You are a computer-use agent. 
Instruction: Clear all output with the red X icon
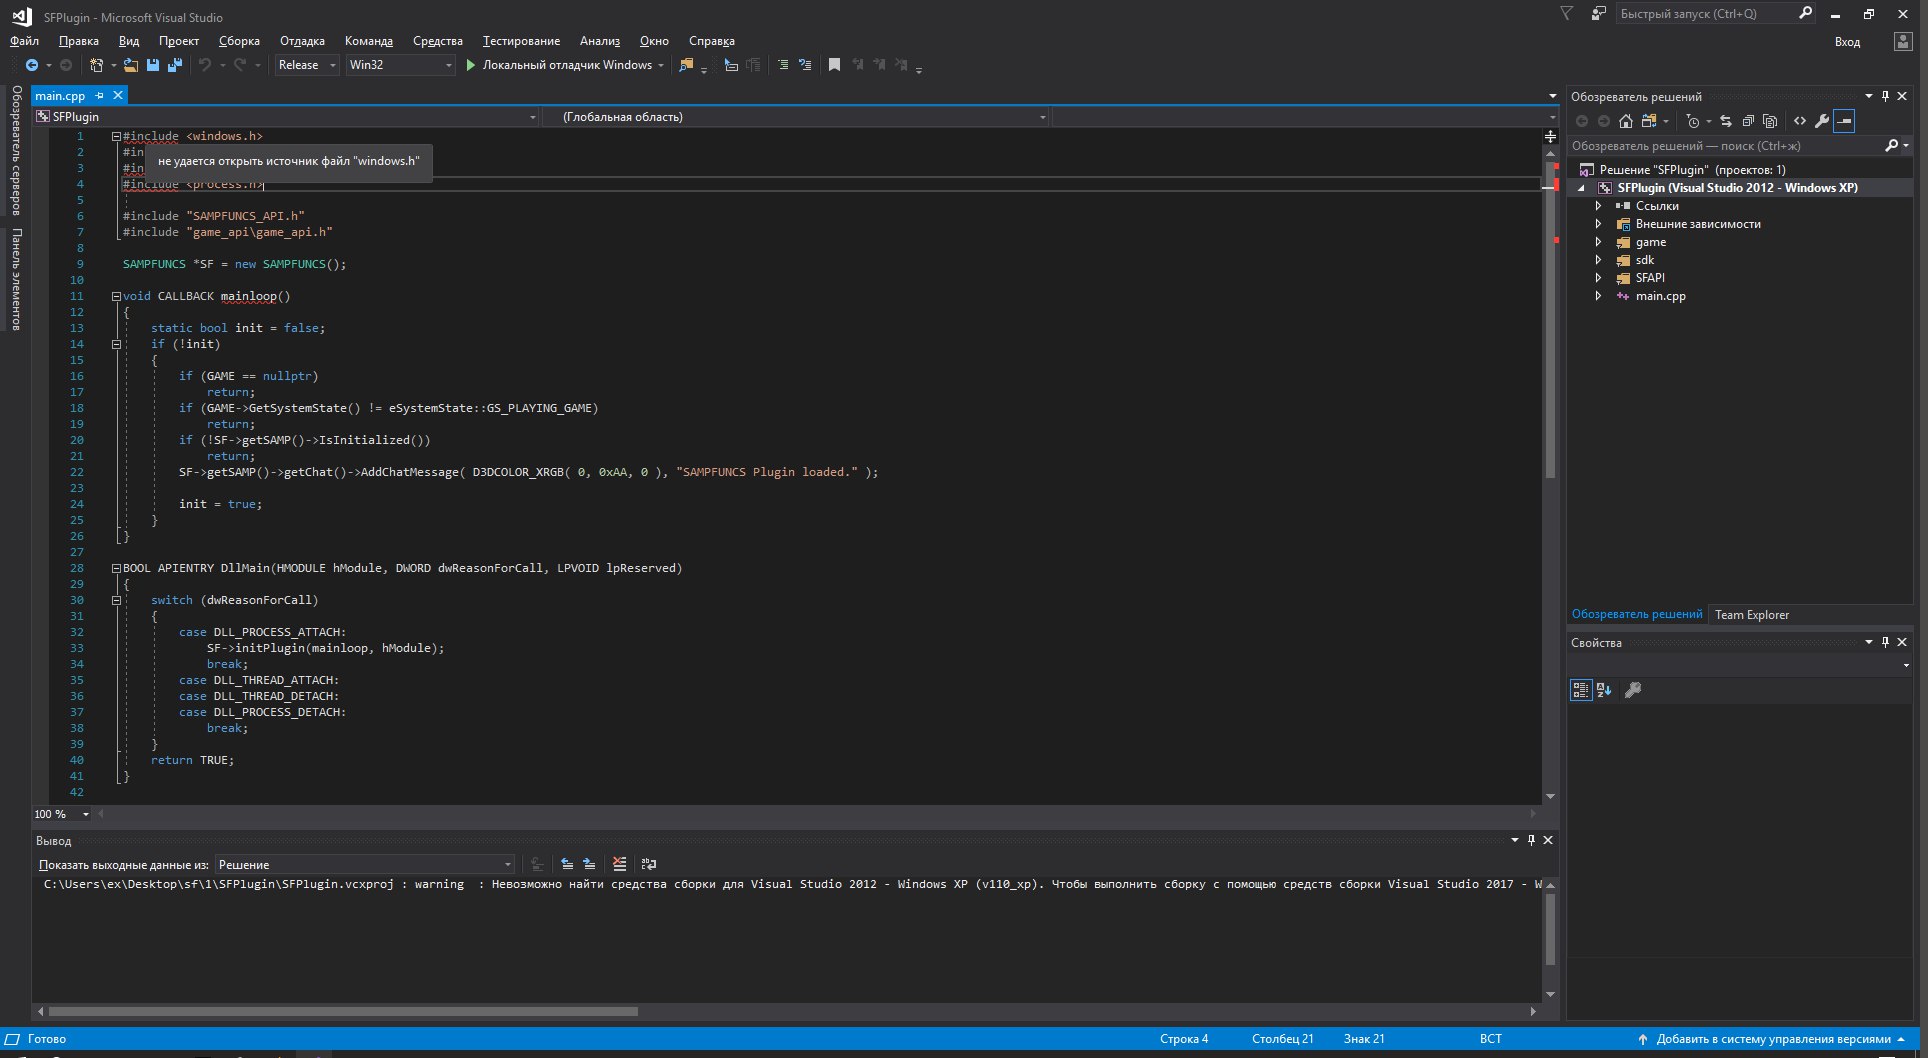point(619,864)
